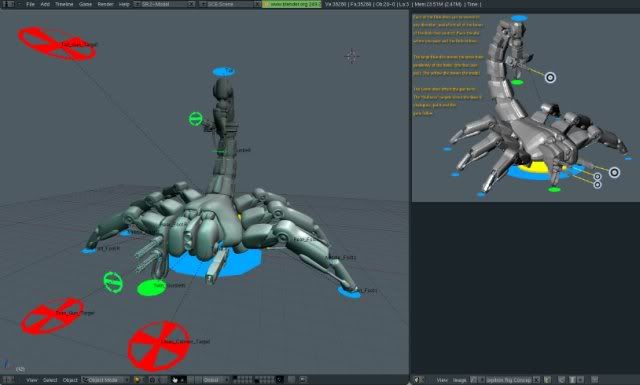The image size is (640, 385).
Task: Click the manipulator hand icon
Action: pyautogui.click(x=175, y=380)
